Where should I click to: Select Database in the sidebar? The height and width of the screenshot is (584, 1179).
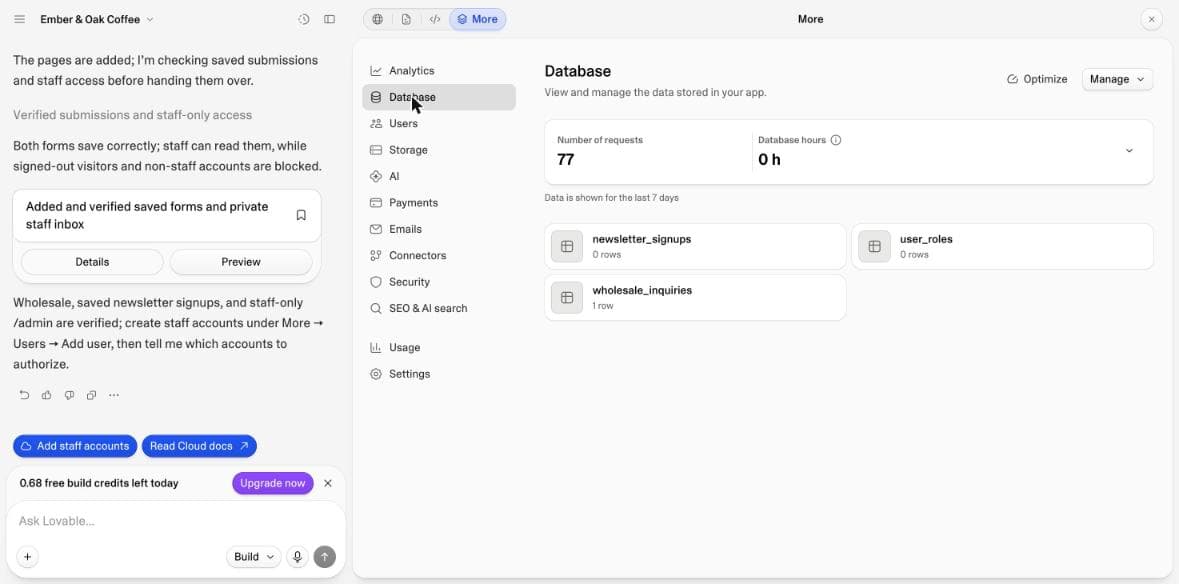click(x=439, y=97)
